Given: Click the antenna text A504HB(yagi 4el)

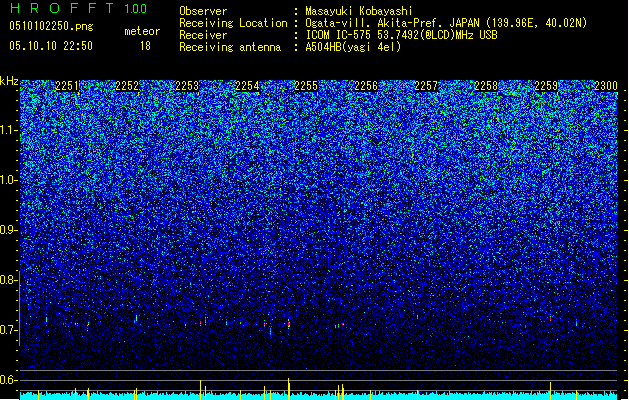Looking at the screenshot, I should click(x=353, y=47).
